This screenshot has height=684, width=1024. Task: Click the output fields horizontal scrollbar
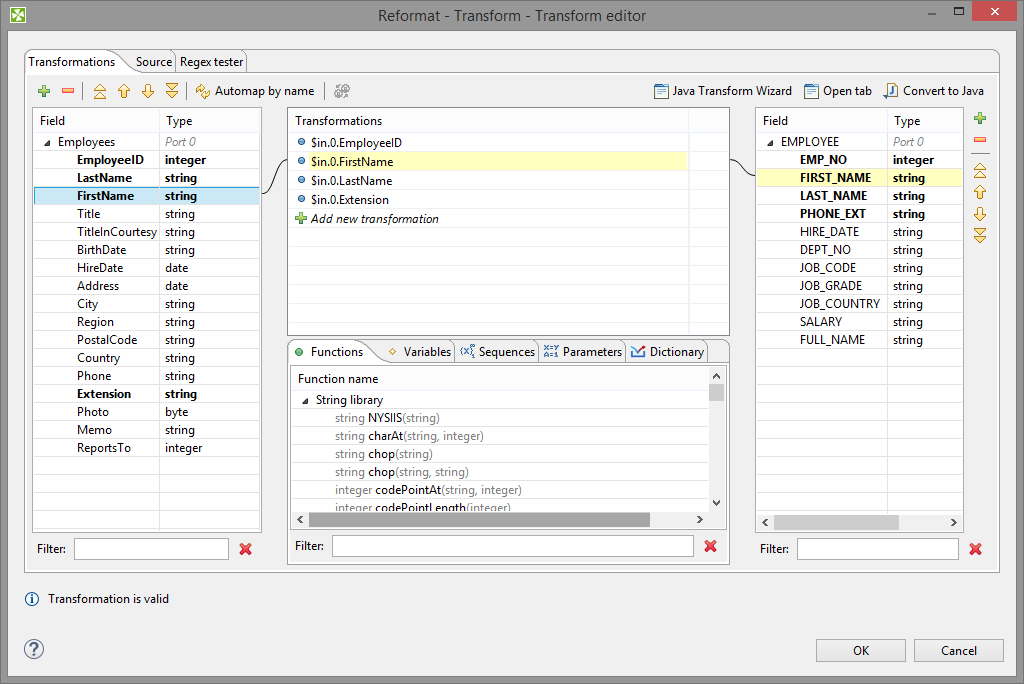pos(837,522)
